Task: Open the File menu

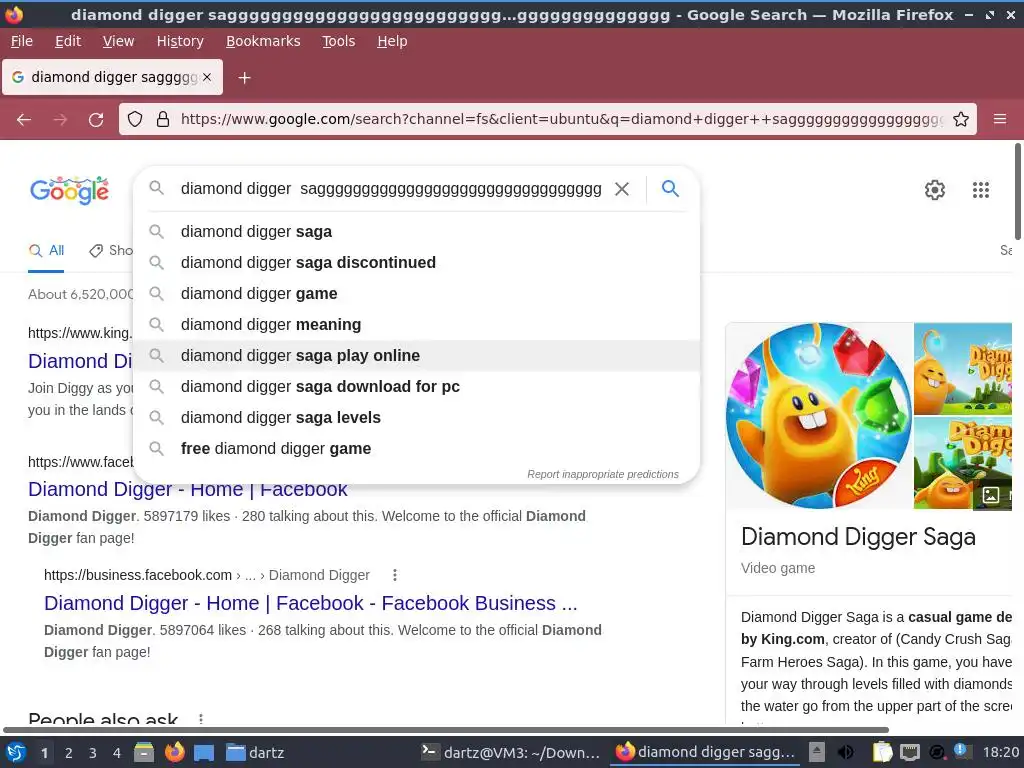Action: click(22, 41)
